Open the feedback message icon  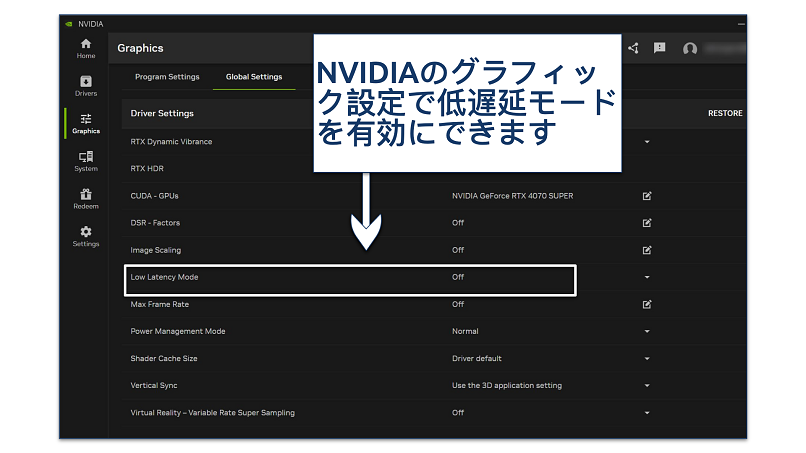pos(660,48)
